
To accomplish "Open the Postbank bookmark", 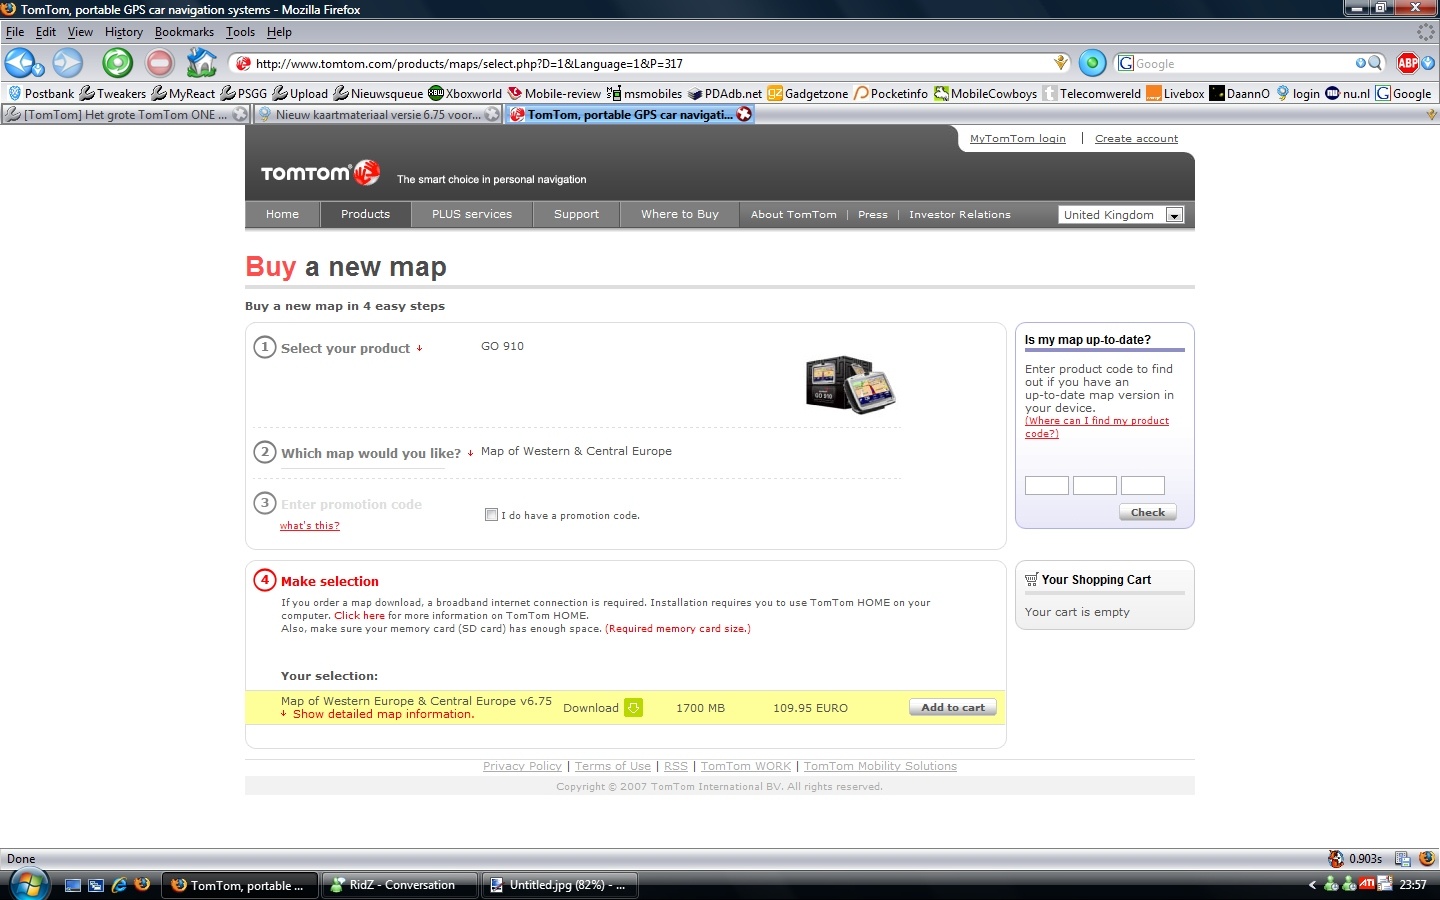I will pyautogui.click(x=41, y=93).
